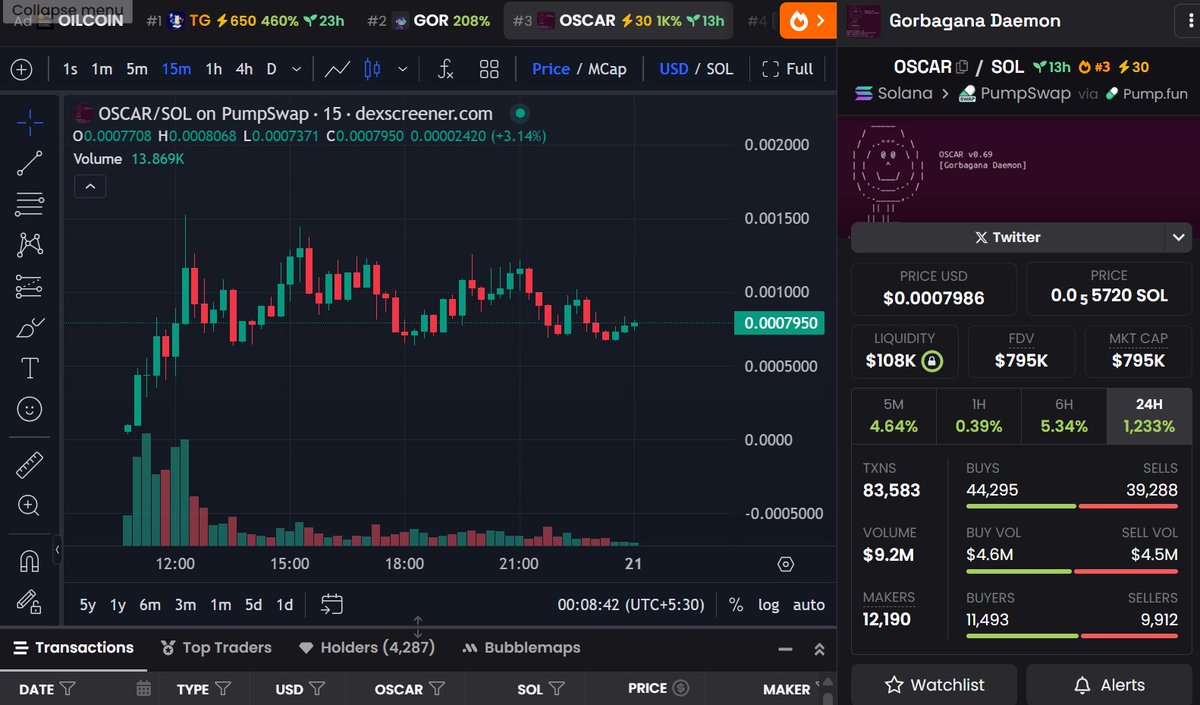Collapse the chart legend arrow
Image resolution: width=1200 pixels, height=705 pixels.
tap(89, 186)
